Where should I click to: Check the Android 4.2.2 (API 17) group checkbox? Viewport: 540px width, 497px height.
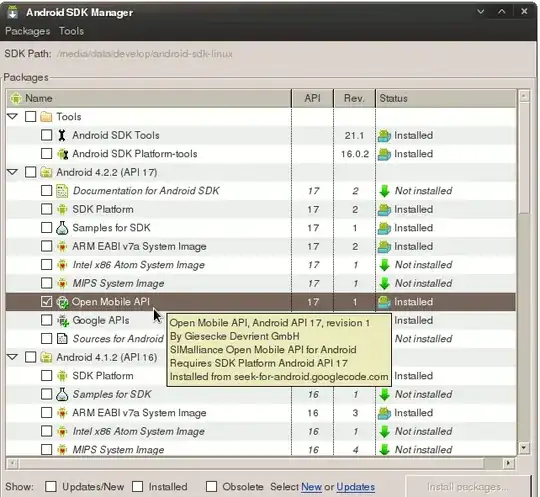pos(30,172)
